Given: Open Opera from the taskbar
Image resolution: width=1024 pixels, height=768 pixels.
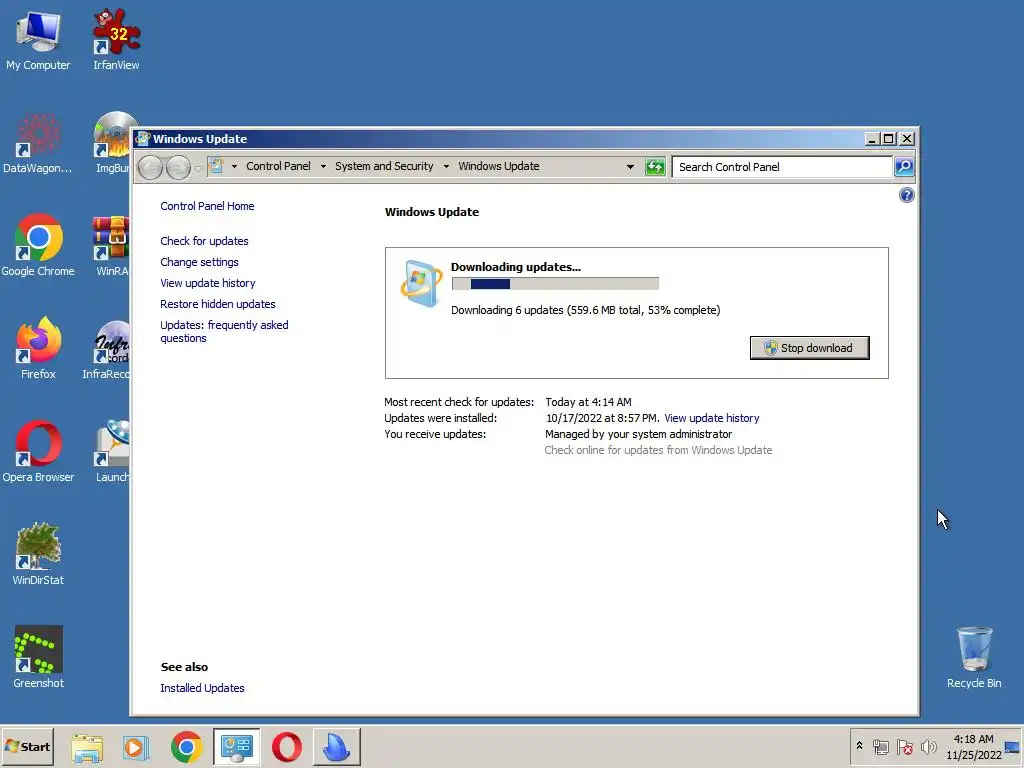Looking at the screenshot, I should 287,747.
